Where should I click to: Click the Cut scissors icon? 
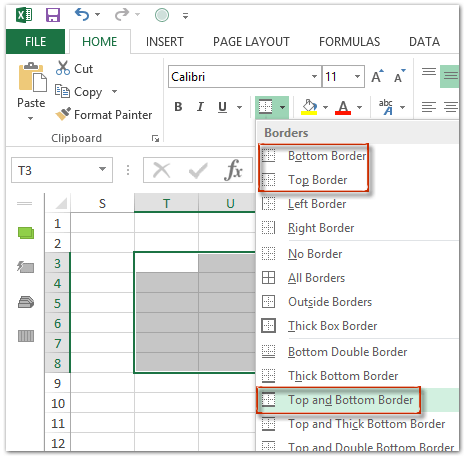(x=63, y=68)
